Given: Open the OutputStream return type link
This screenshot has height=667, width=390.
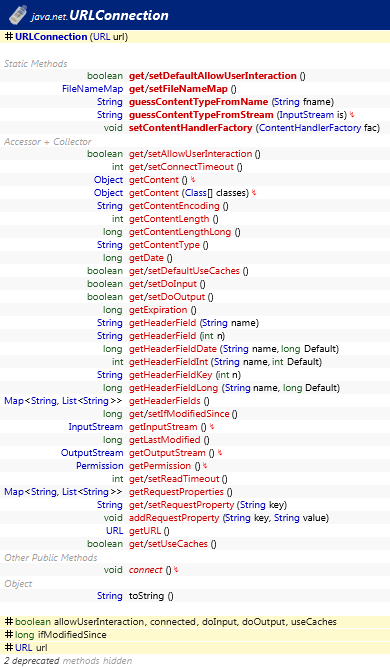Looking at the screenshot, I should 92,453.
